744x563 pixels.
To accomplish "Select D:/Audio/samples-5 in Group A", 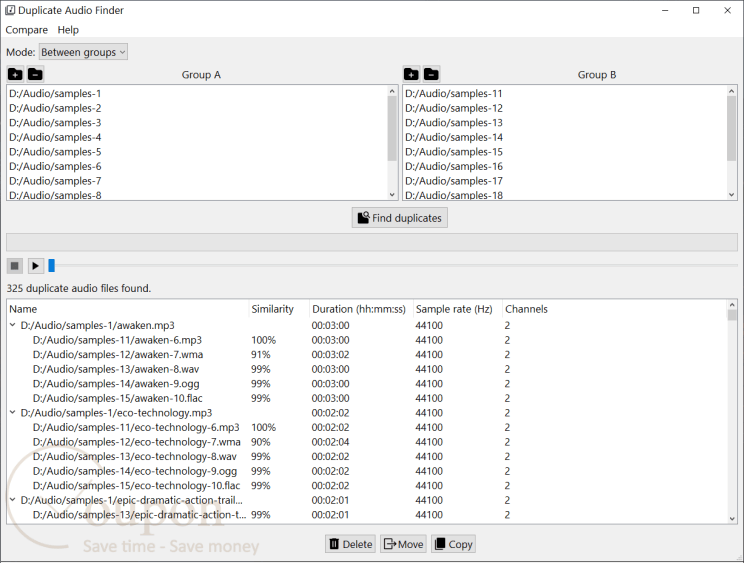I will click(197, 152).
